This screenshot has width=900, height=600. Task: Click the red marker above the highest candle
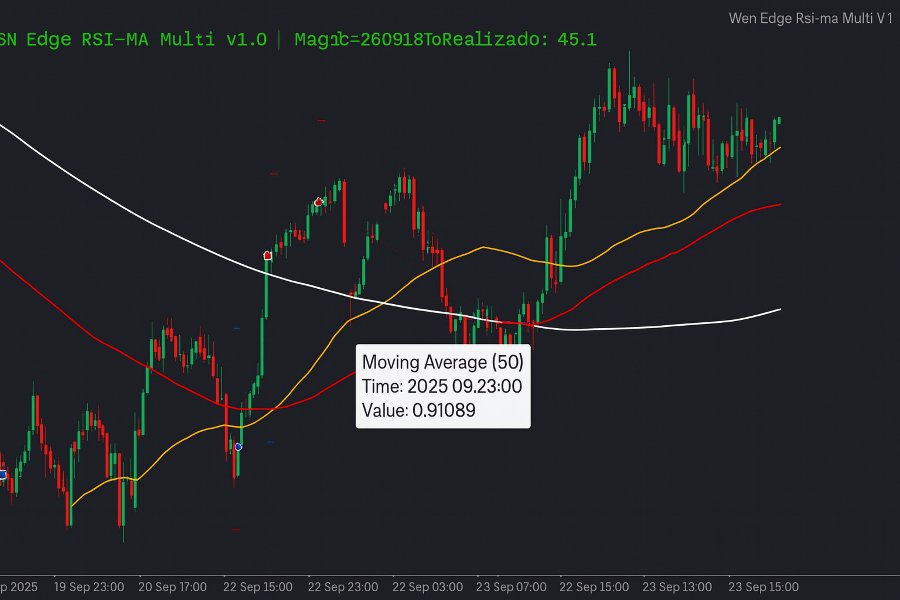pyautogui.click(x=318, y=201)
